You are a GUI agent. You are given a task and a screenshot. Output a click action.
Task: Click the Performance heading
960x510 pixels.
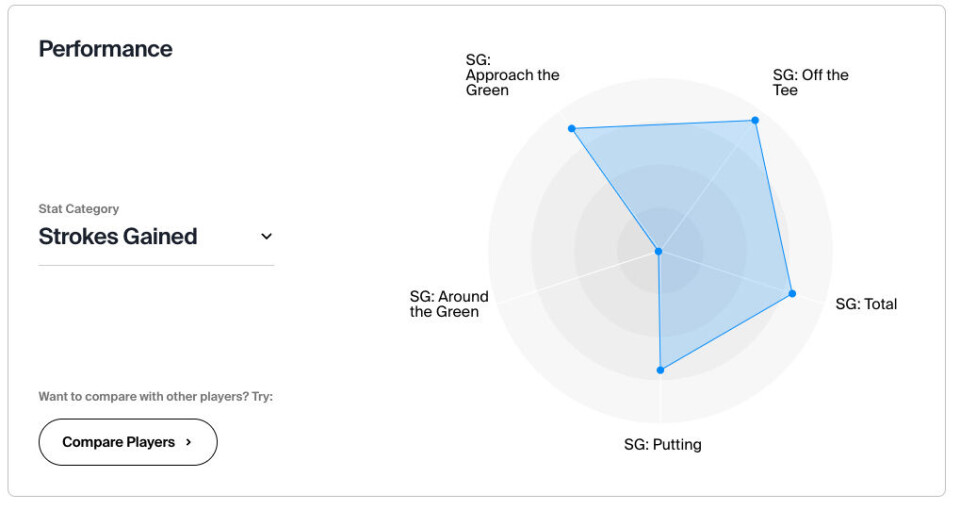(x=105, y=49)
